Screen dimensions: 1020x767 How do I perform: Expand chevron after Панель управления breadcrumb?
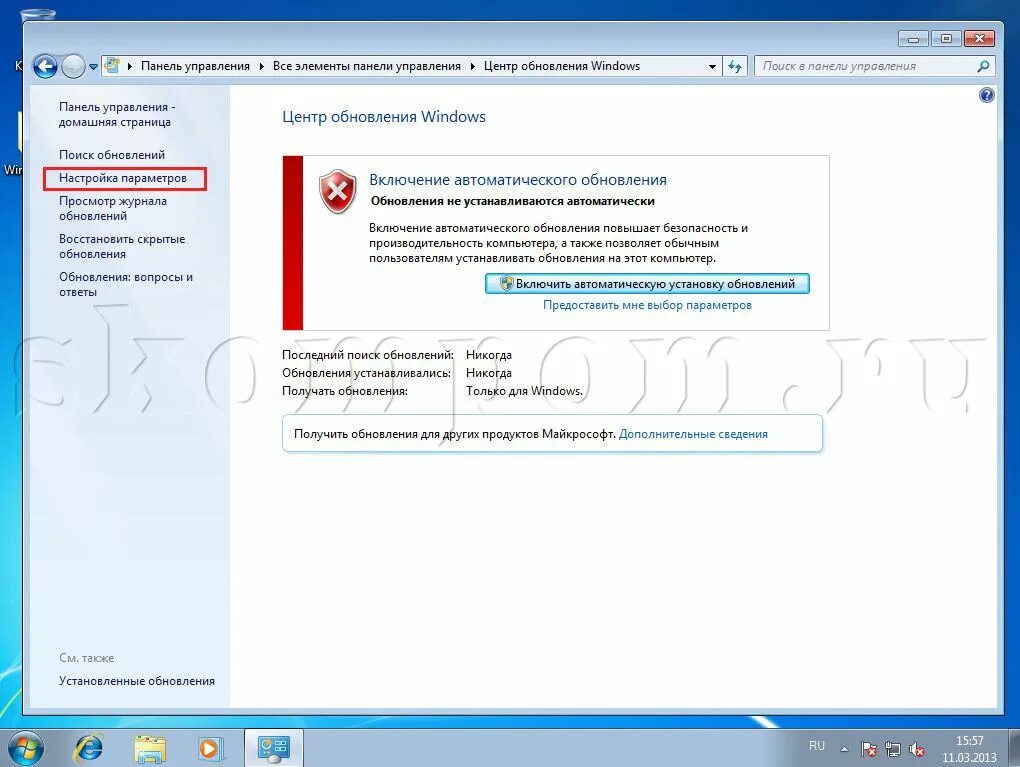262,66
